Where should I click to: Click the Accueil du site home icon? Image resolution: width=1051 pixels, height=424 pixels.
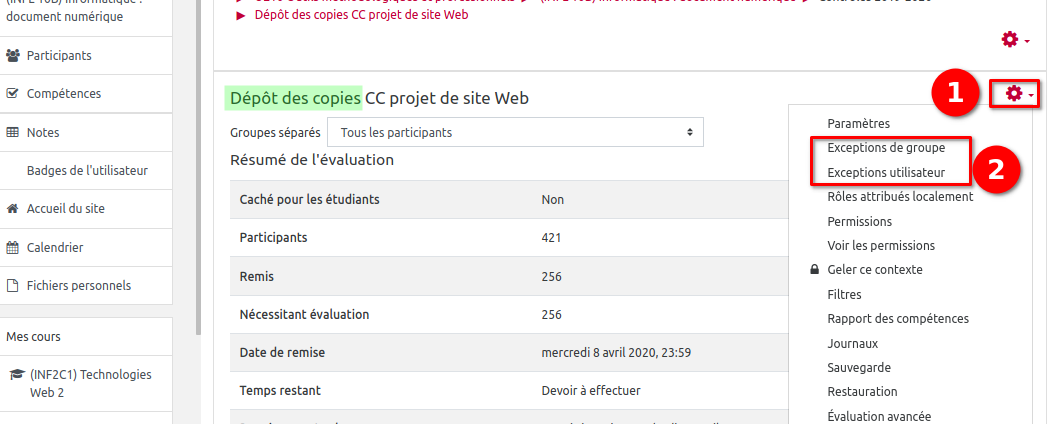pos(13,209)
